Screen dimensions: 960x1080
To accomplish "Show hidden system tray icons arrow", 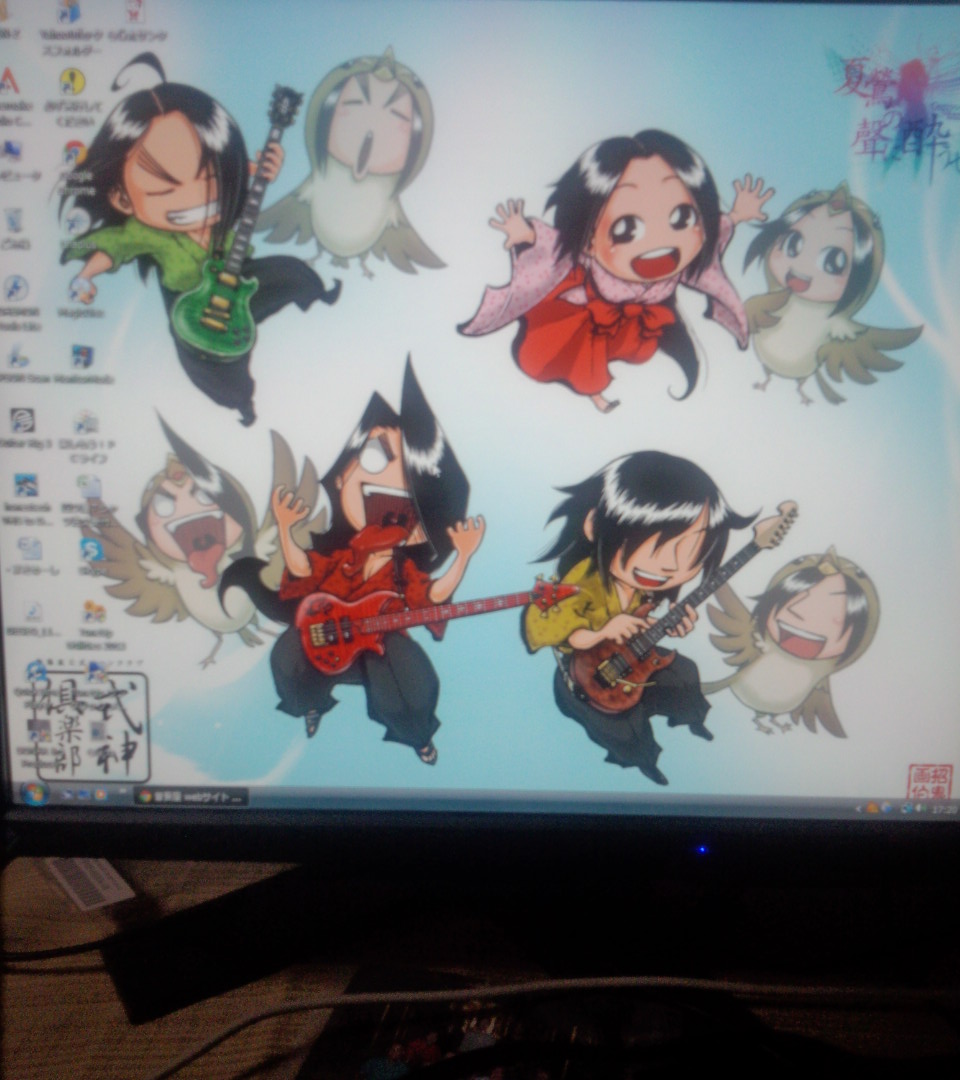I will click(858, 809).
